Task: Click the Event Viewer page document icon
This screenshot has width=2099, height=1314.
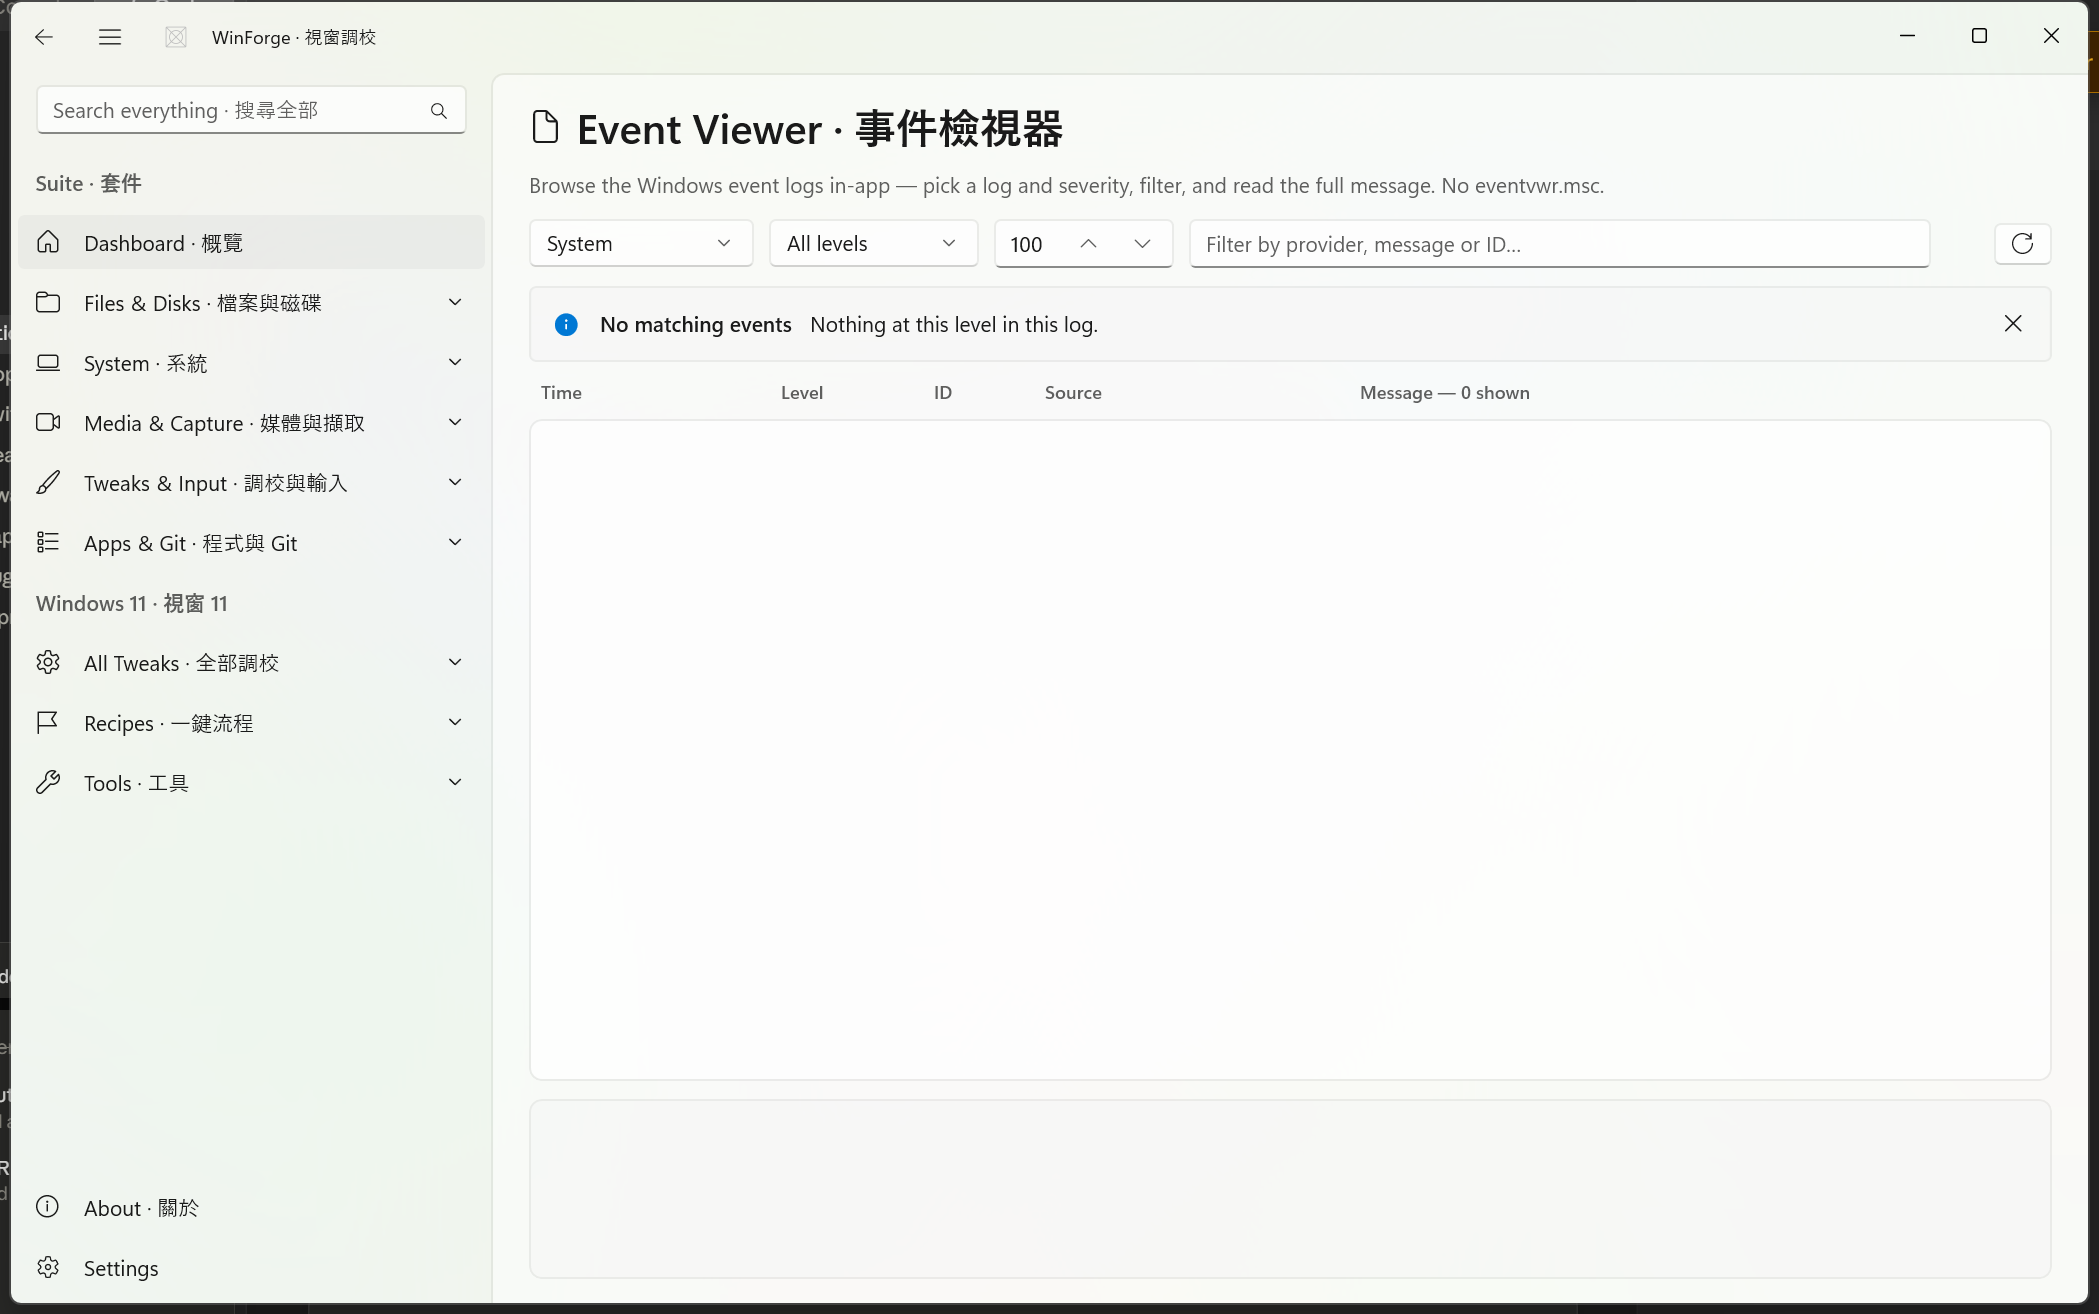Action: tap(545, 128)
